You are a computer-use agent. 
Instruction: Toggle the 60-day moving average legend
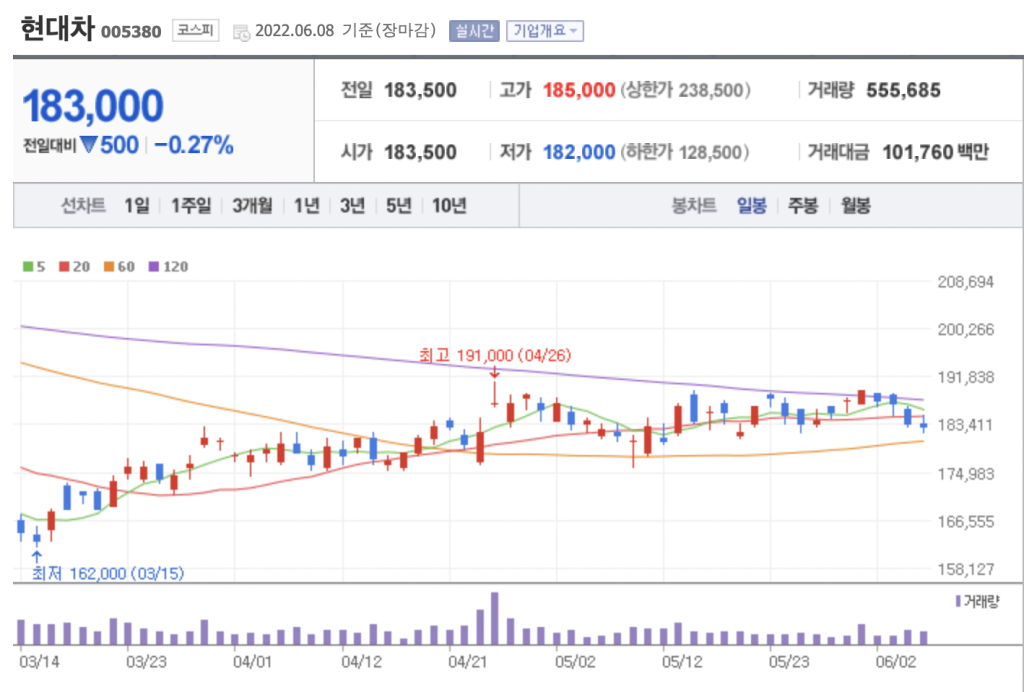pos(118,267)
